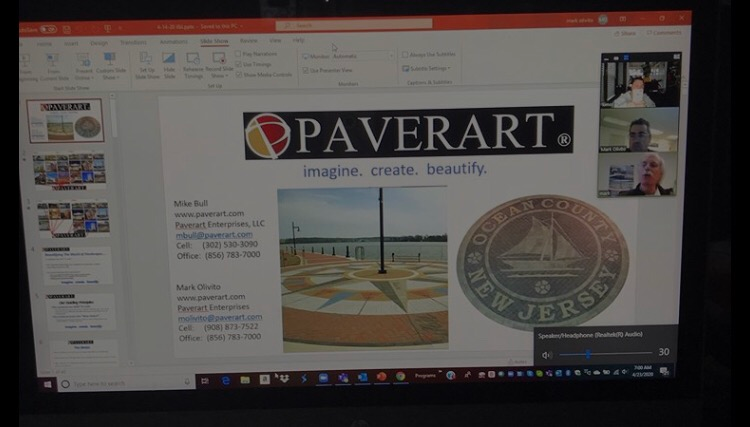
Task: Click ribbon display options icon
Action: (623, 20)
